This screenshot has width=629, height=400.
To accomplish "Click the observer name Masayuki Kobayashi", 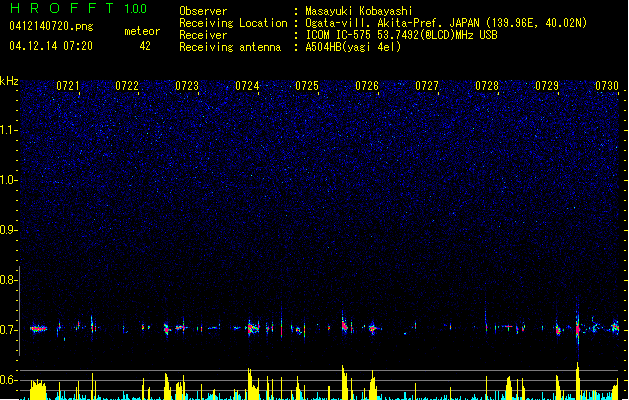I will [x=359, y=11].
